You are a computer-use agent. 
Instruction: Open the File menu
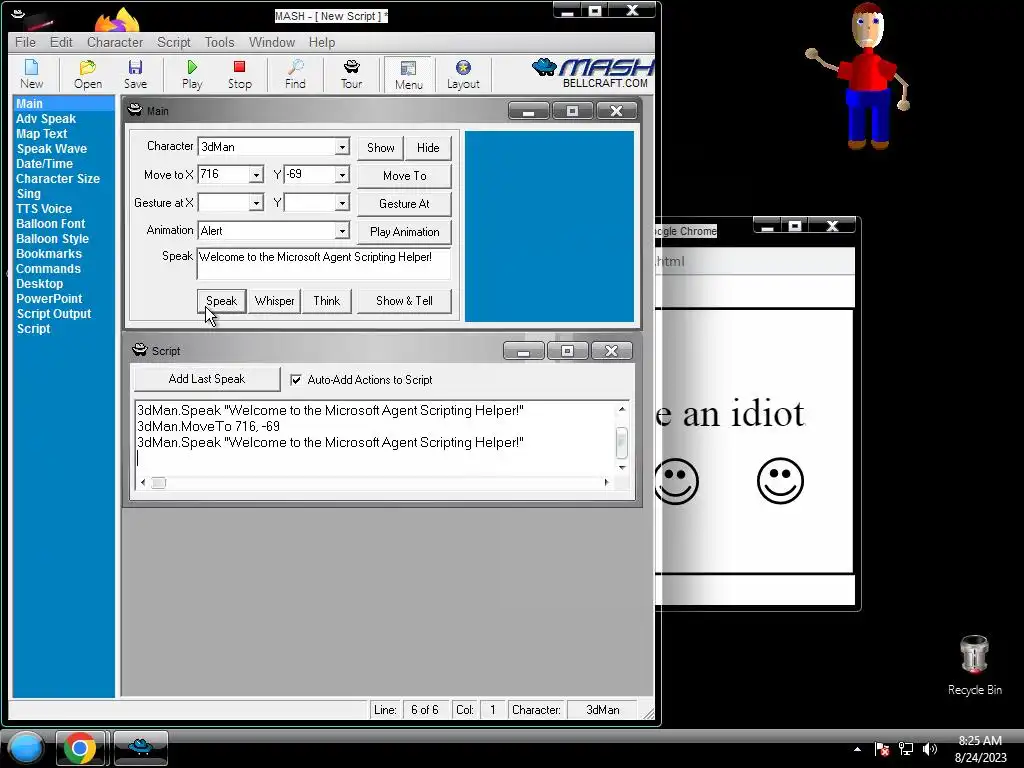tap(25, 42)
